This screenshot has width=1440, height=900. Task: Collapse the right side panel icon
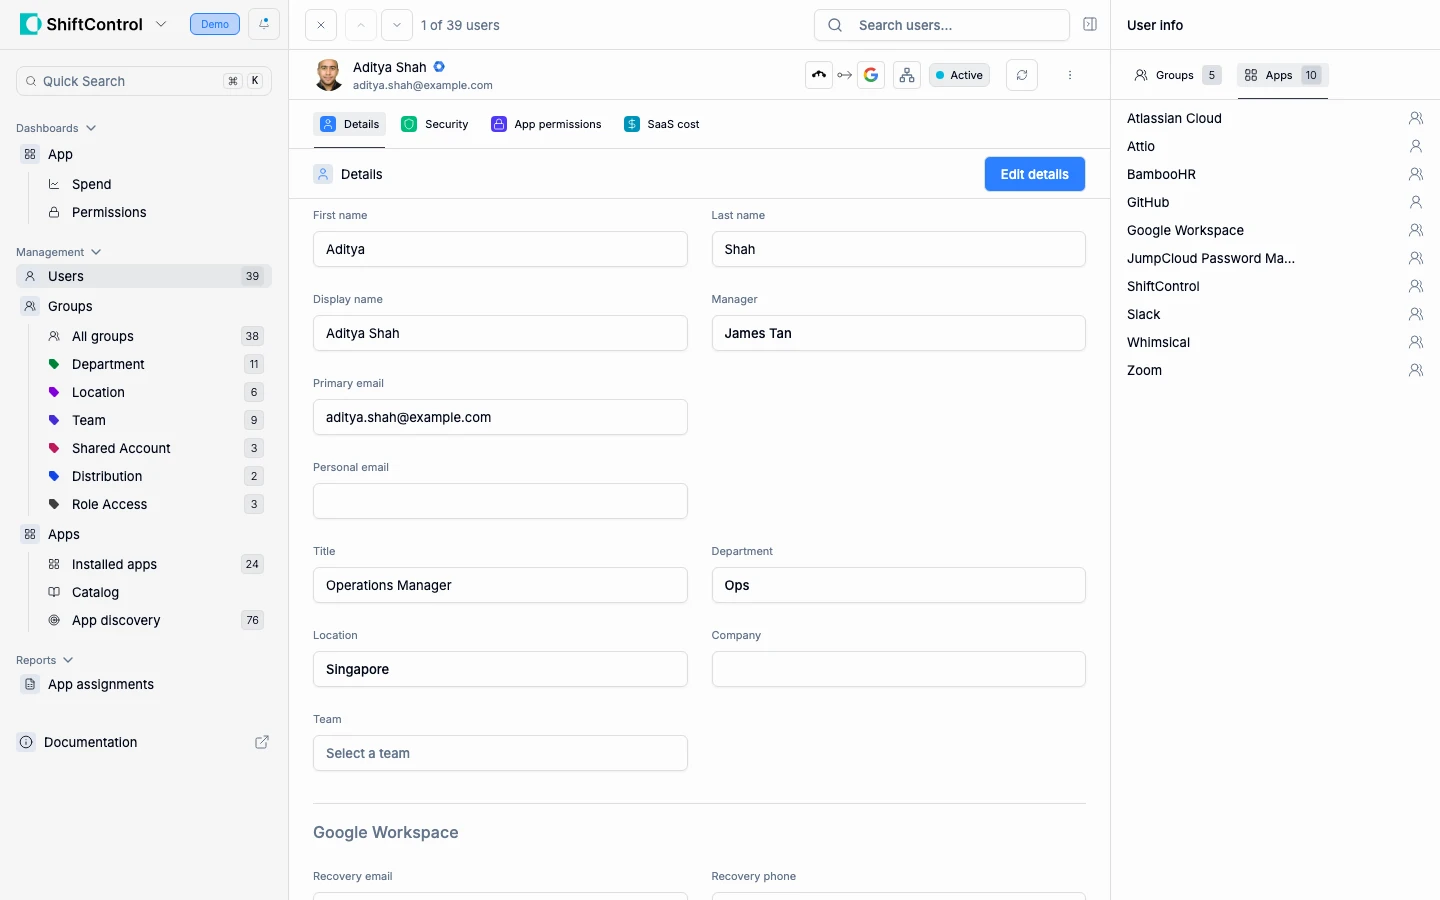1090,25
